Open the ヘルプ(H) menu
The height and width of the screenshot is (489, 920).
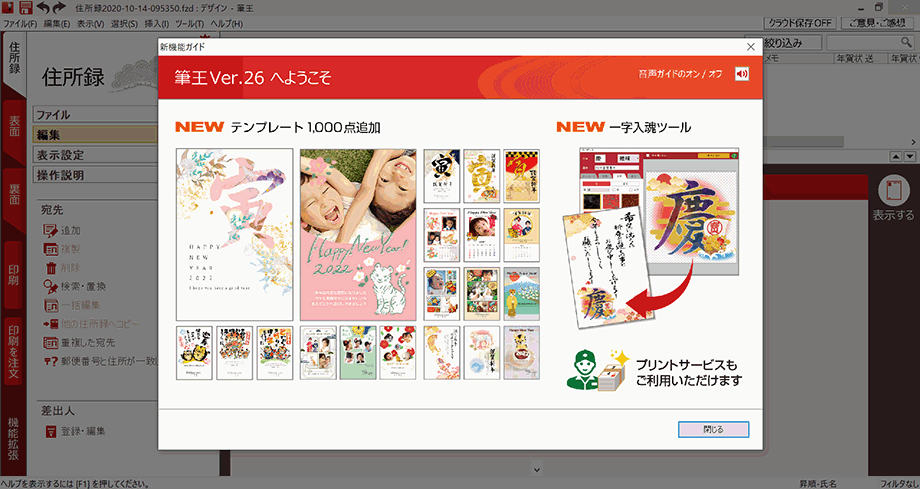(x=226, y=23)
